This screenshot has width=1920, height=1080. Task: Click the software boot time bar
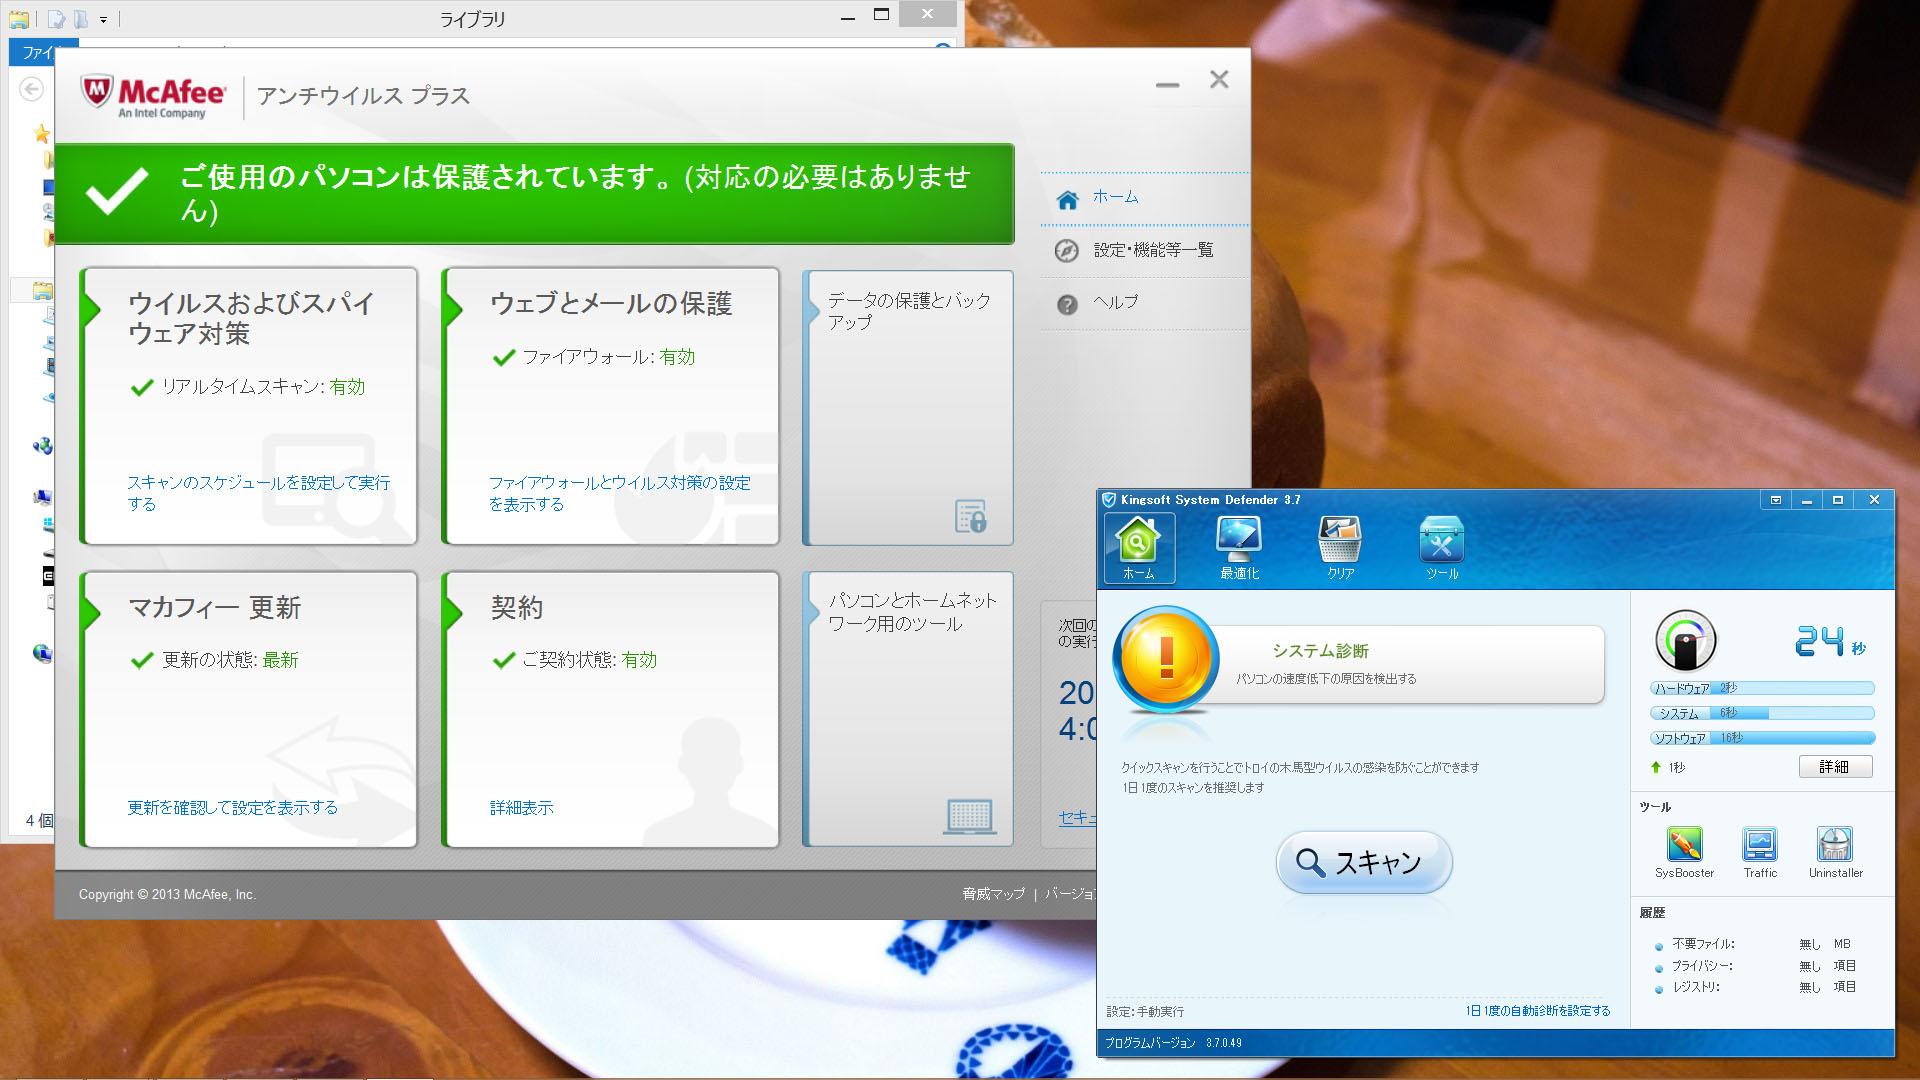[1762, 738]
